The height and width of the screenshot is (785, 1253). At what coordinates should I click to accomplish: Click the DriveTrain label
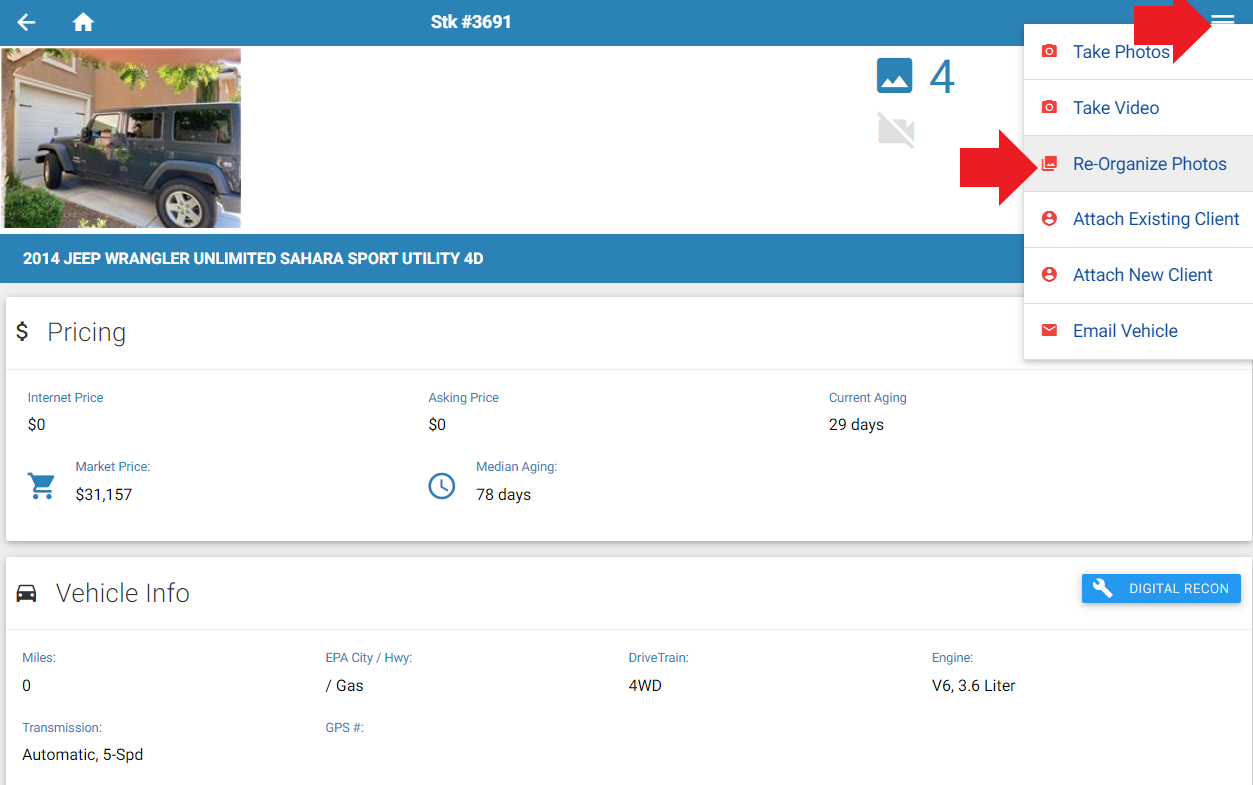658,658
